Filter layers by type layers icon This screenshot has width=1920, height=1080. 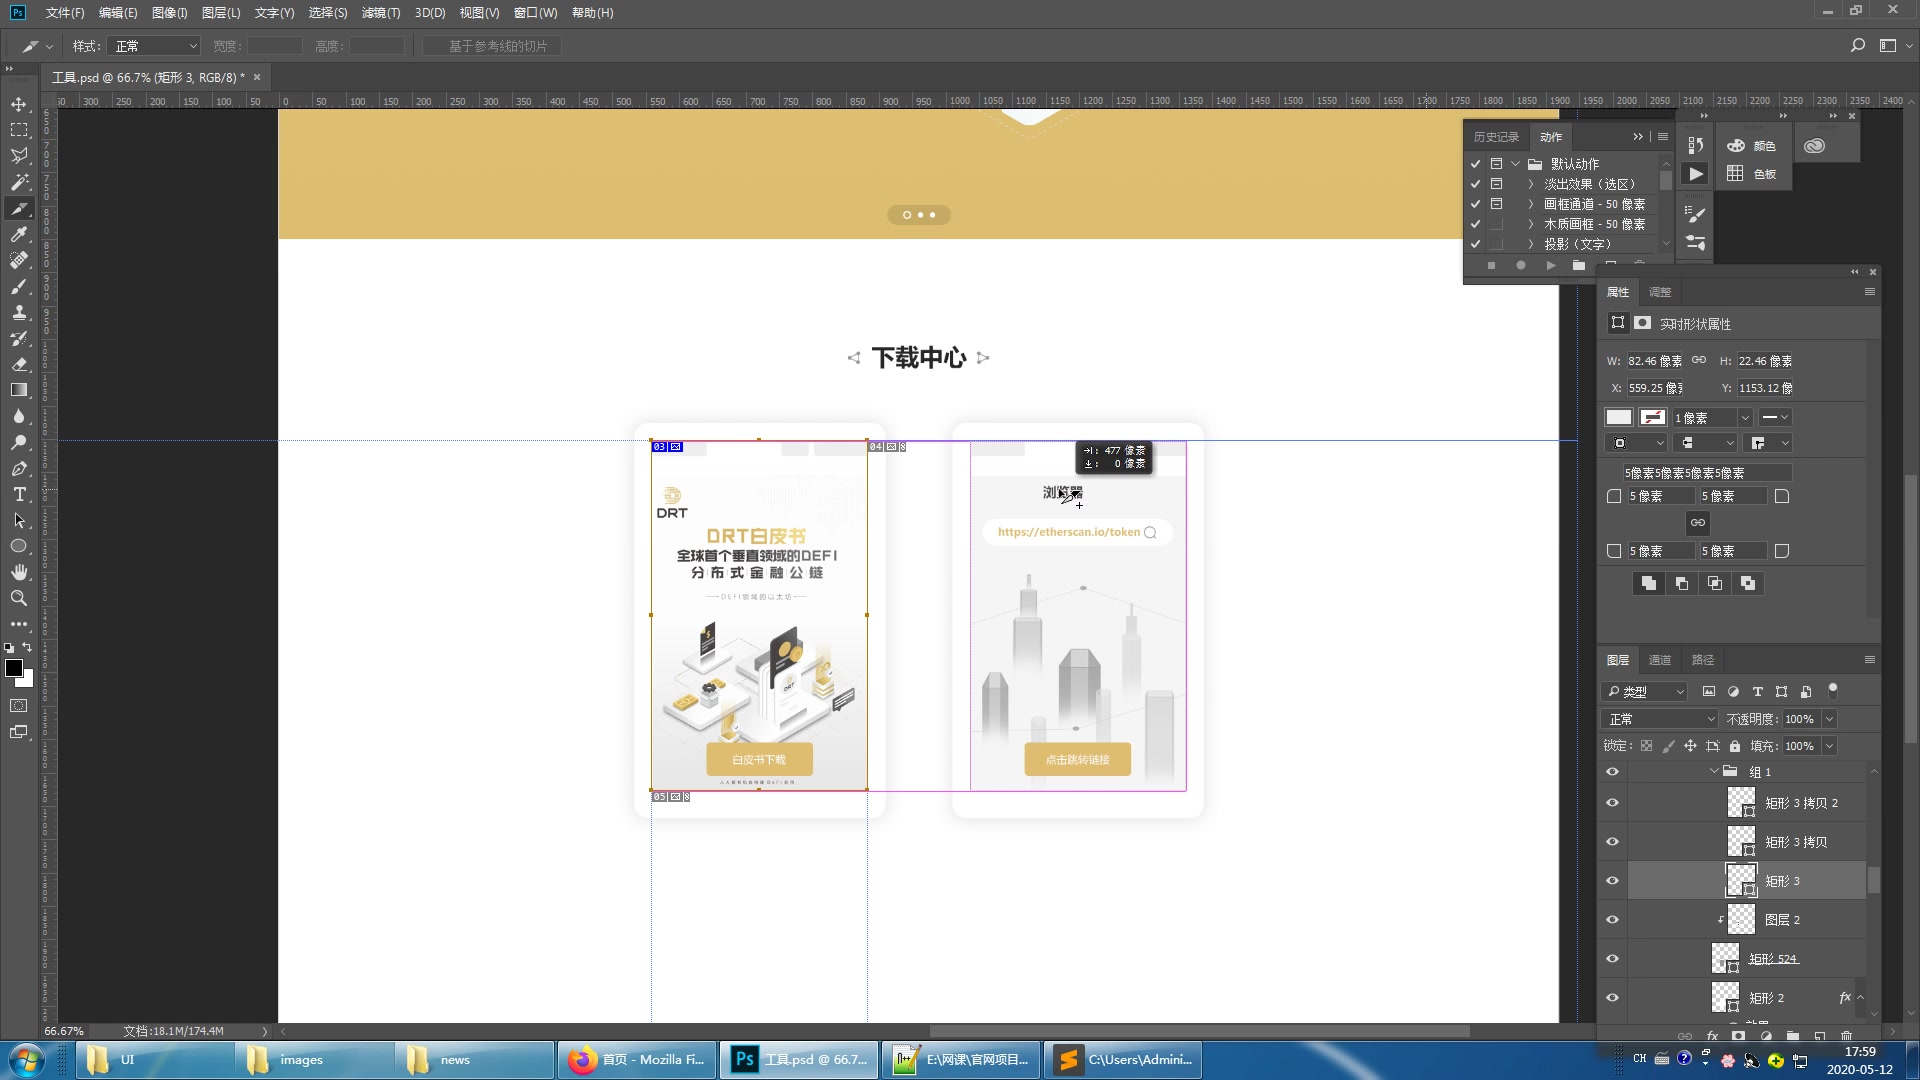[x=1758, y=691]
